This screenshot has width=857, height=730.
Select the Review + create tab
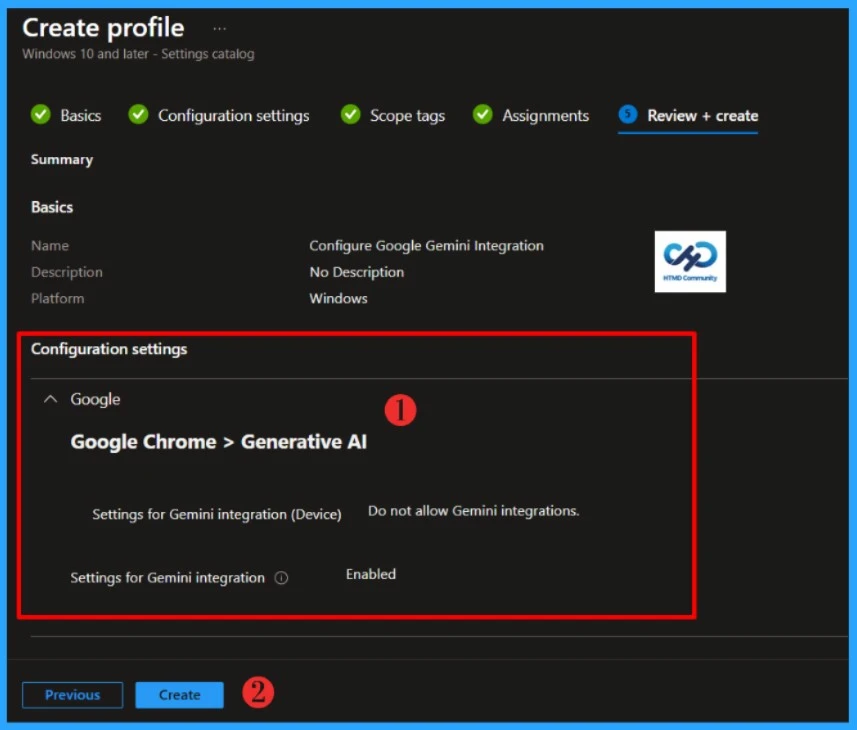pyautogui.click(x=702, y=116)
